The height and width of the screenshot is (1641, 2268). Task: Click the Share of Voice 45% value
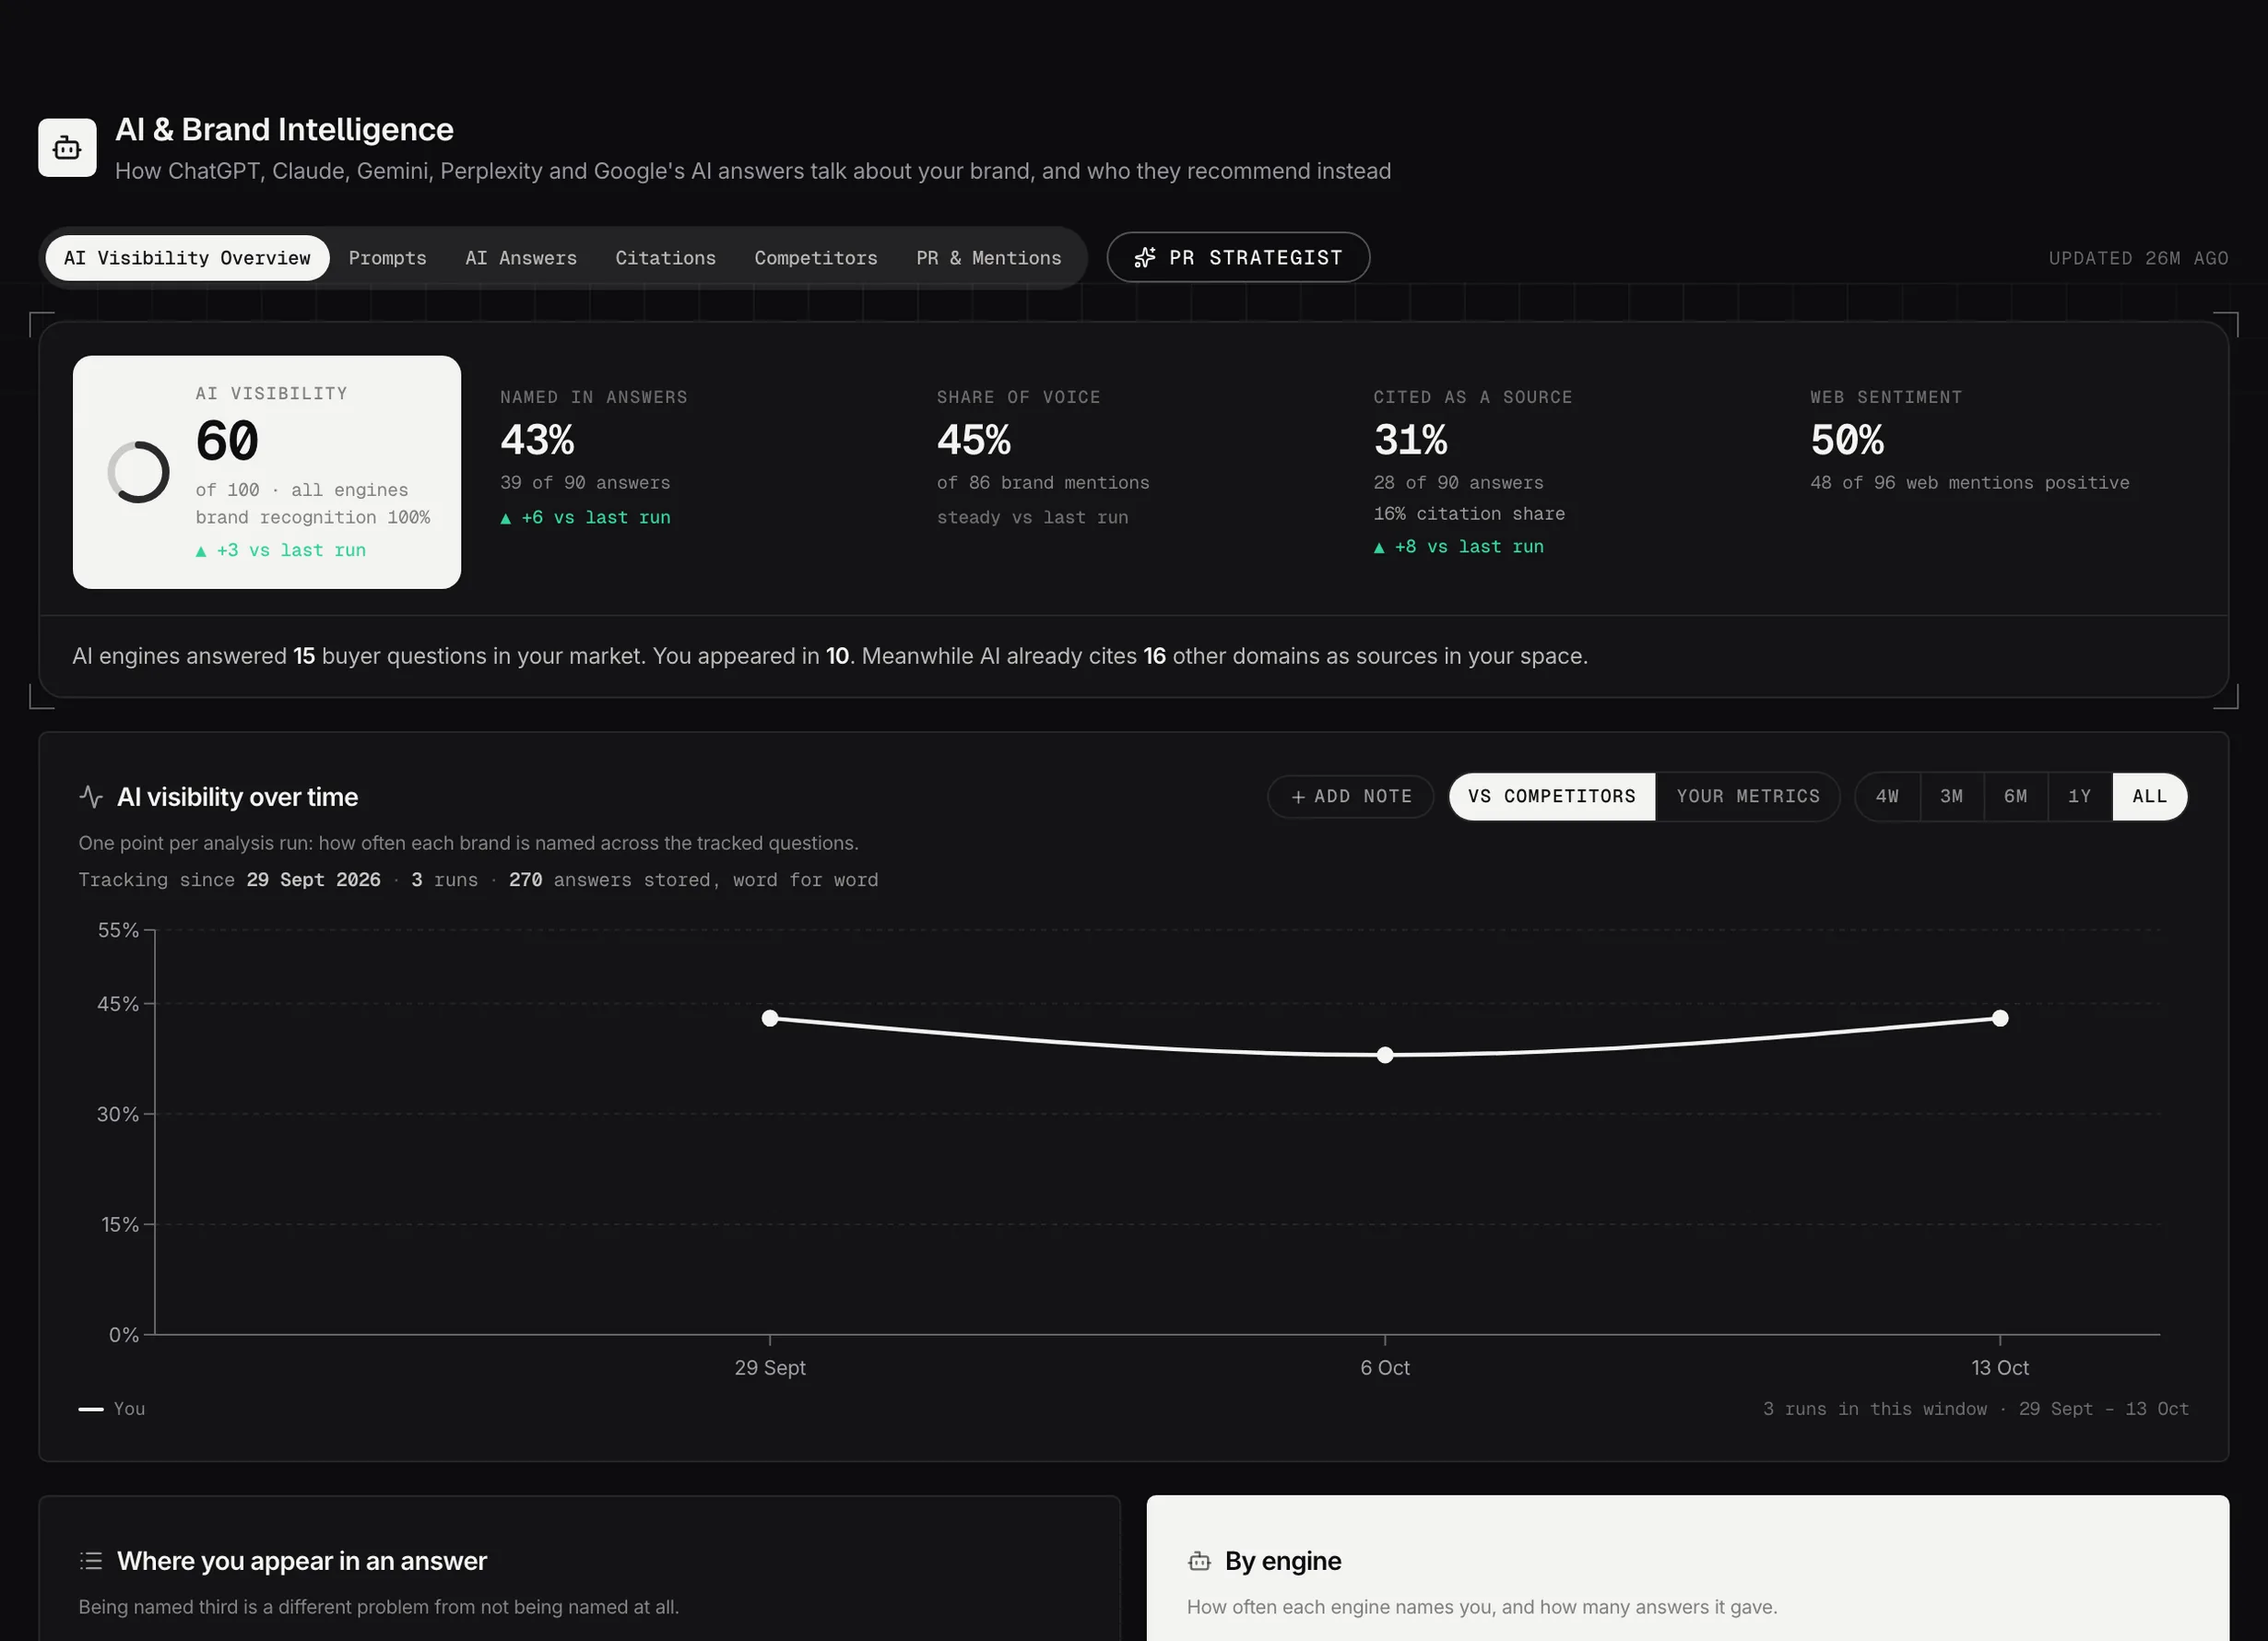tap(974, 440)
